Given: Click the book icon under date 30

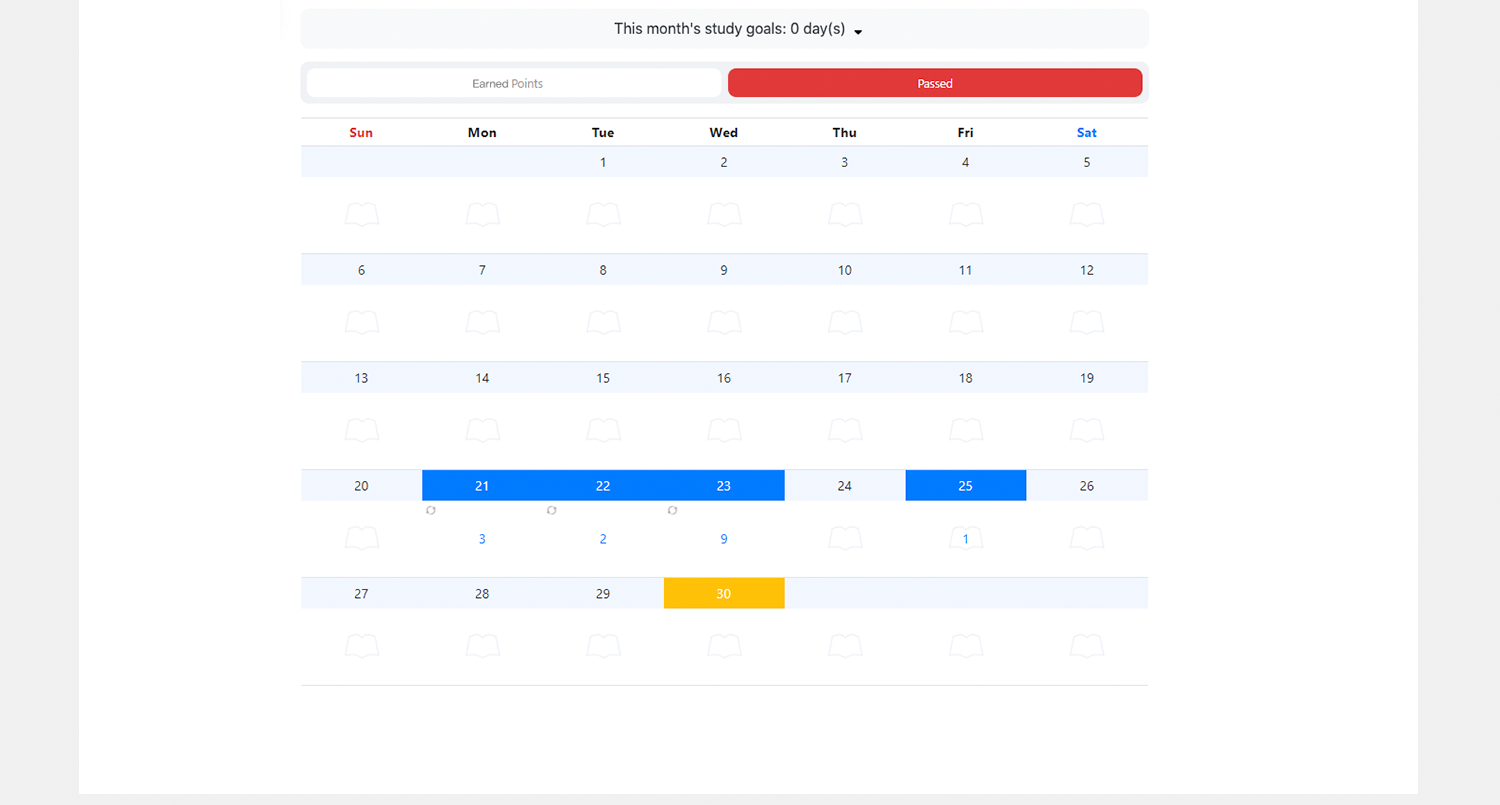Looking at the screenshot, I should [724, 646].
